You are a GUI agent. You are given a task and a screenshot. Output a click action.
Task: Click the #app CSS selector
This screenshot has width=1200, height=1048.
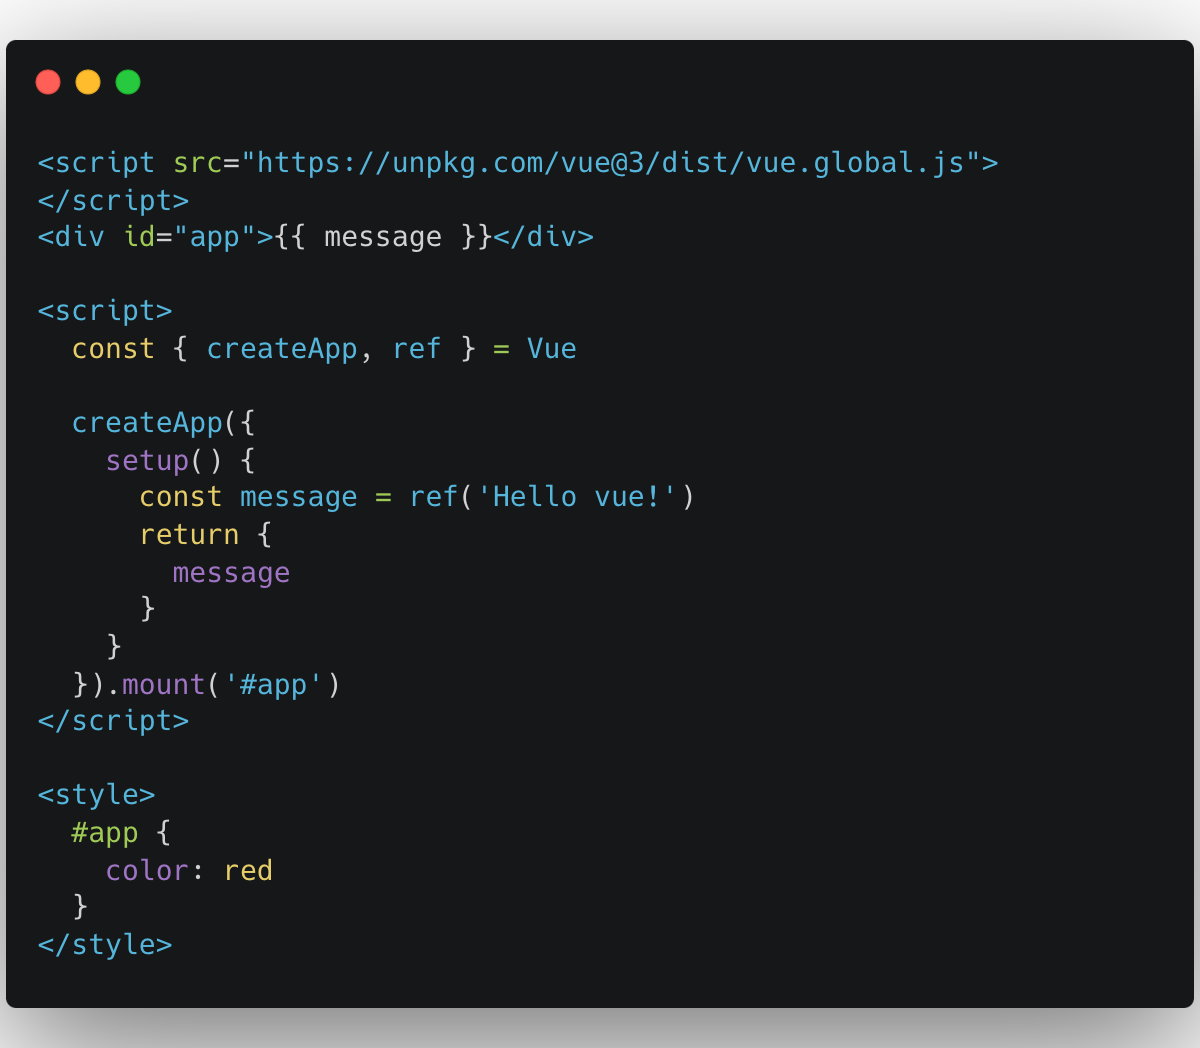105,833
